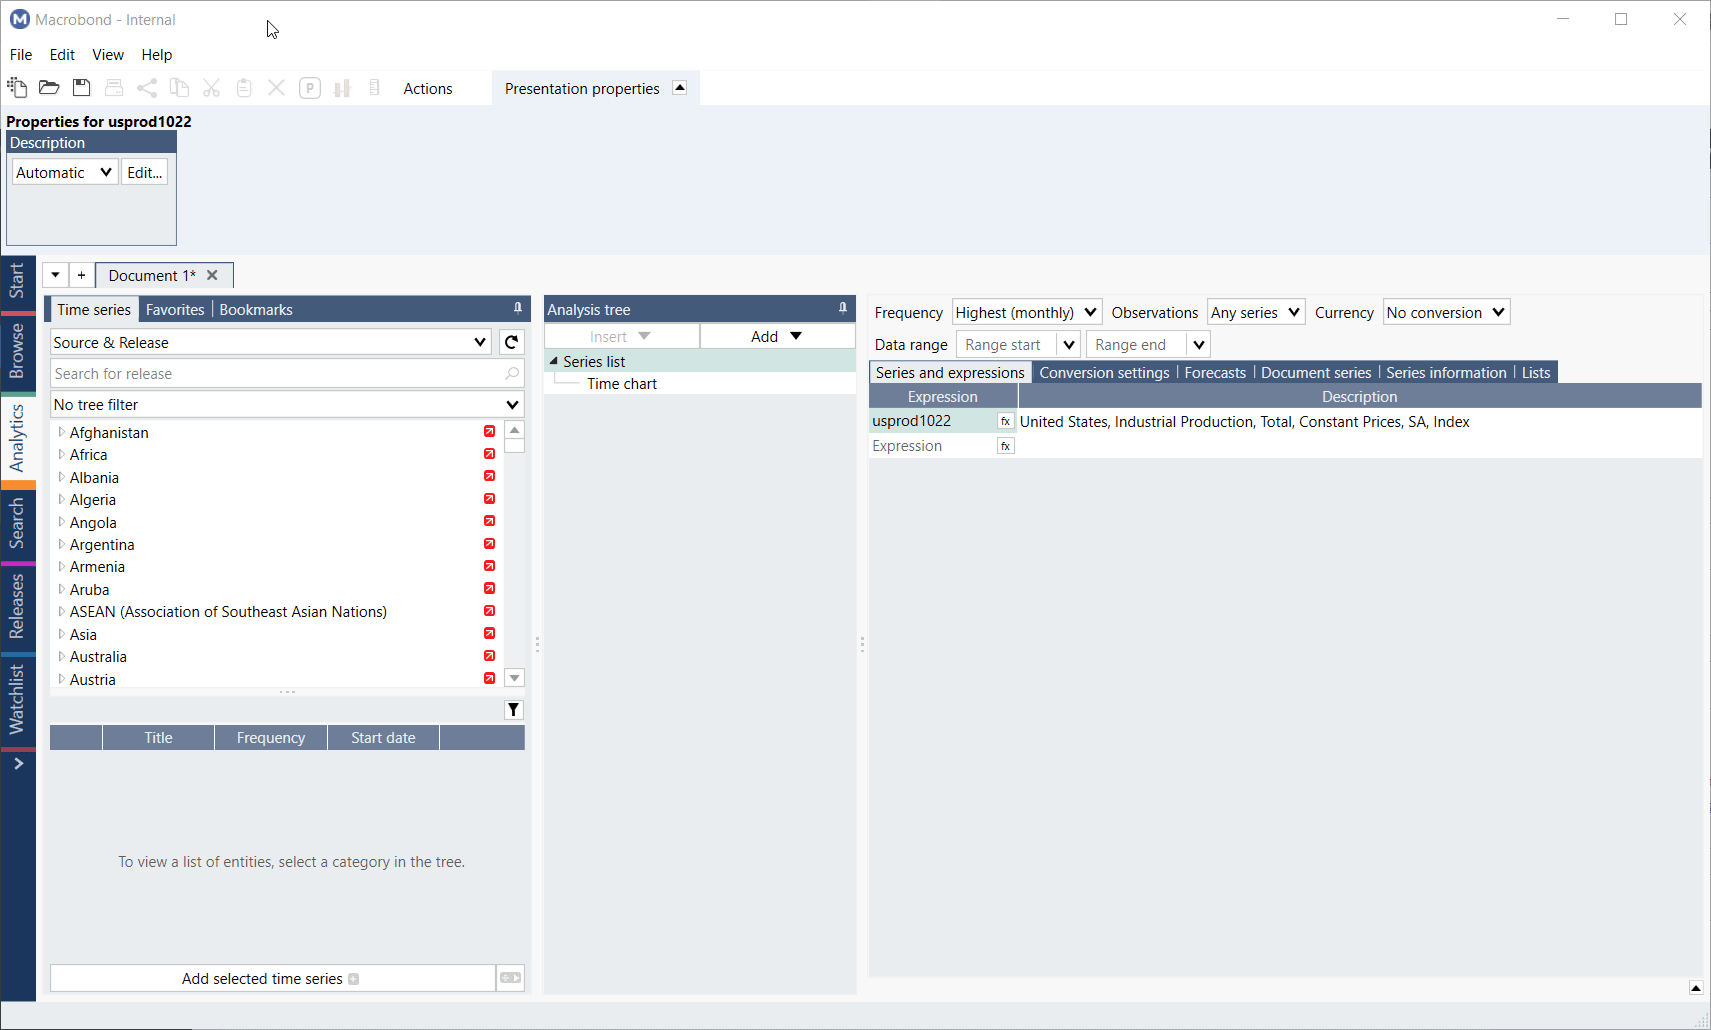Expand the Afghanistan tree node
This screenshot has width=1711, height=1030.
point(61,432)
